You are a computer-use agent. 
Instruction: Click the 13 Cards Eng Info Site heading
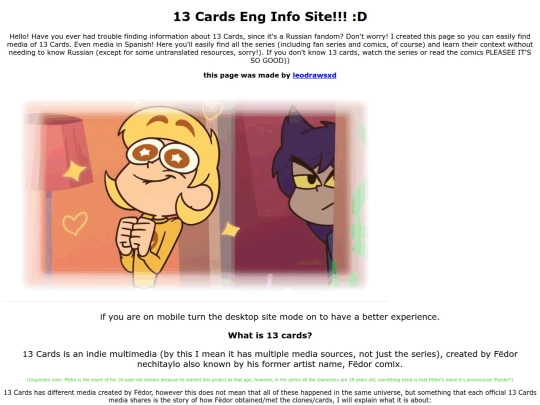270,17
